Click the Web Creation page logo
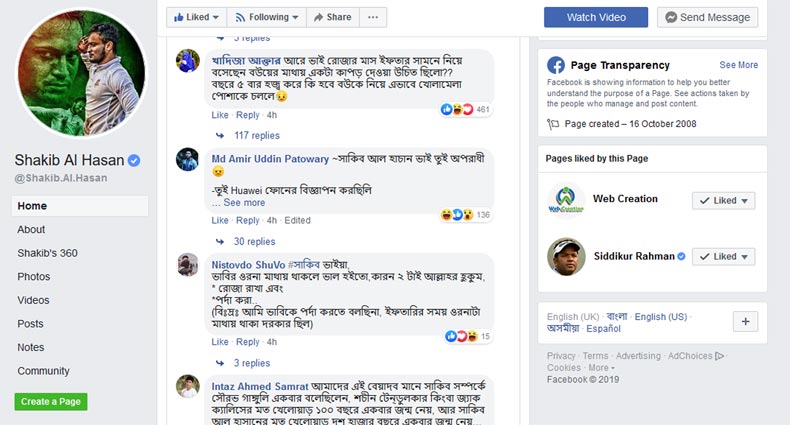790x425 pixels. (x=566, y=200)
